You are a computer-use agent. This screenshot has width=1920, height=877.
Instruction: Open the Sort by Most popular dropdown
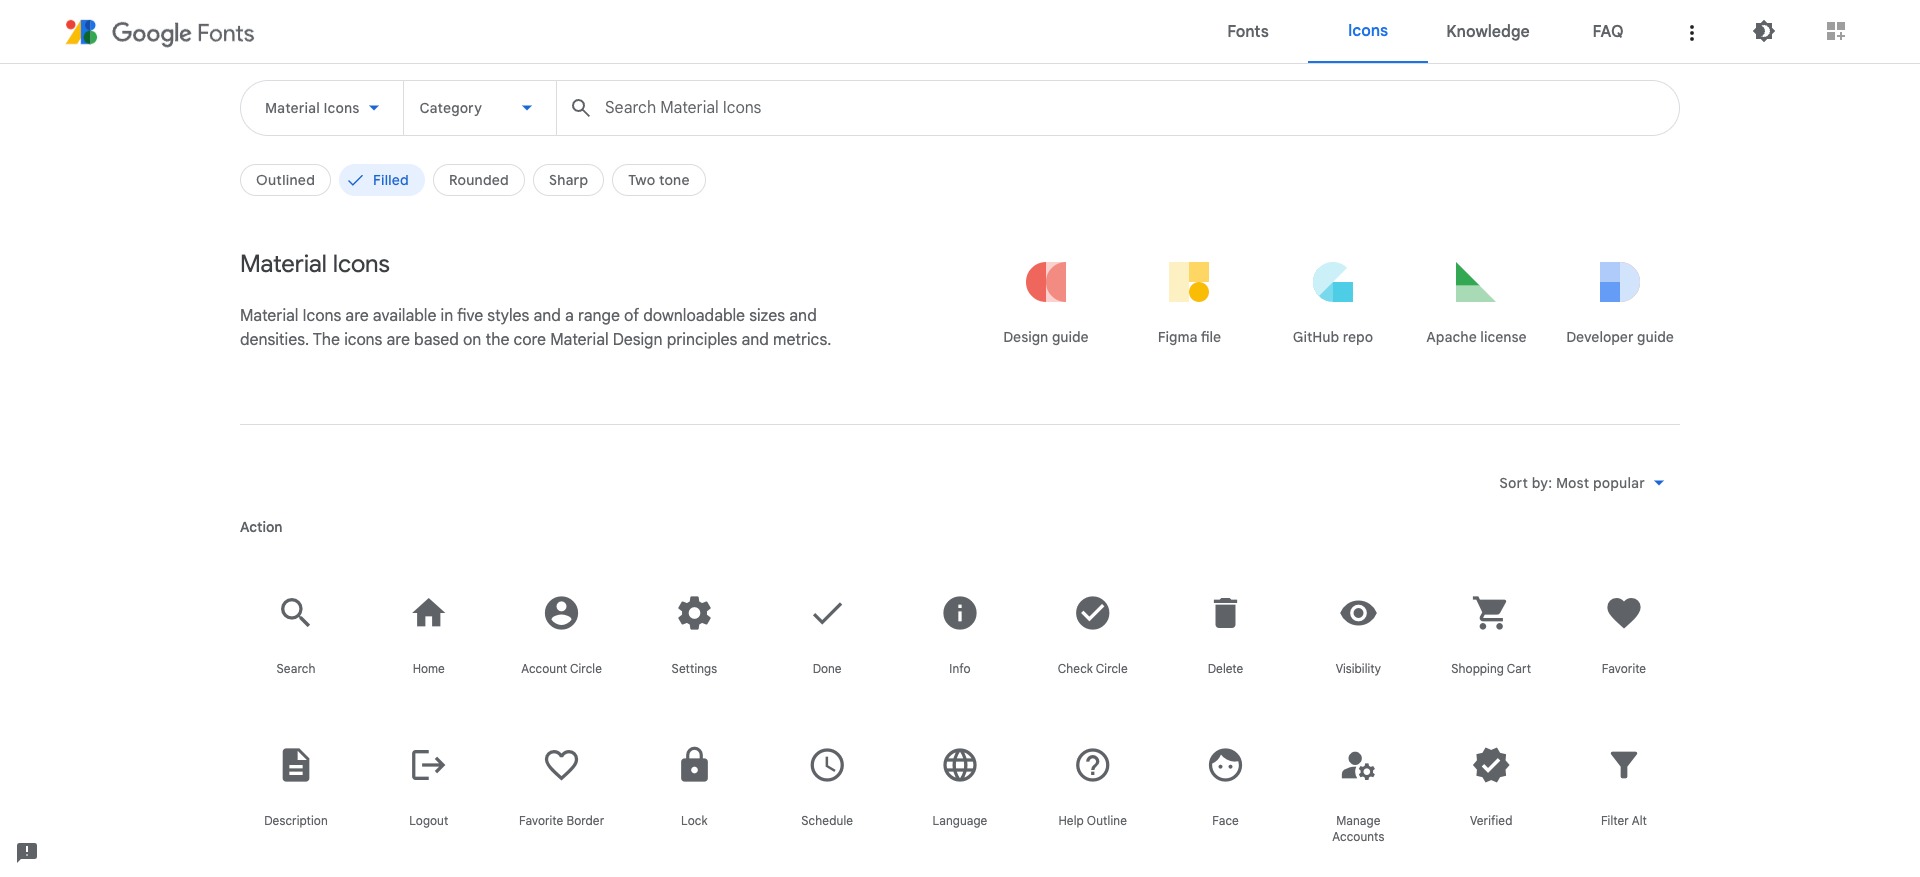(1581, 483)
